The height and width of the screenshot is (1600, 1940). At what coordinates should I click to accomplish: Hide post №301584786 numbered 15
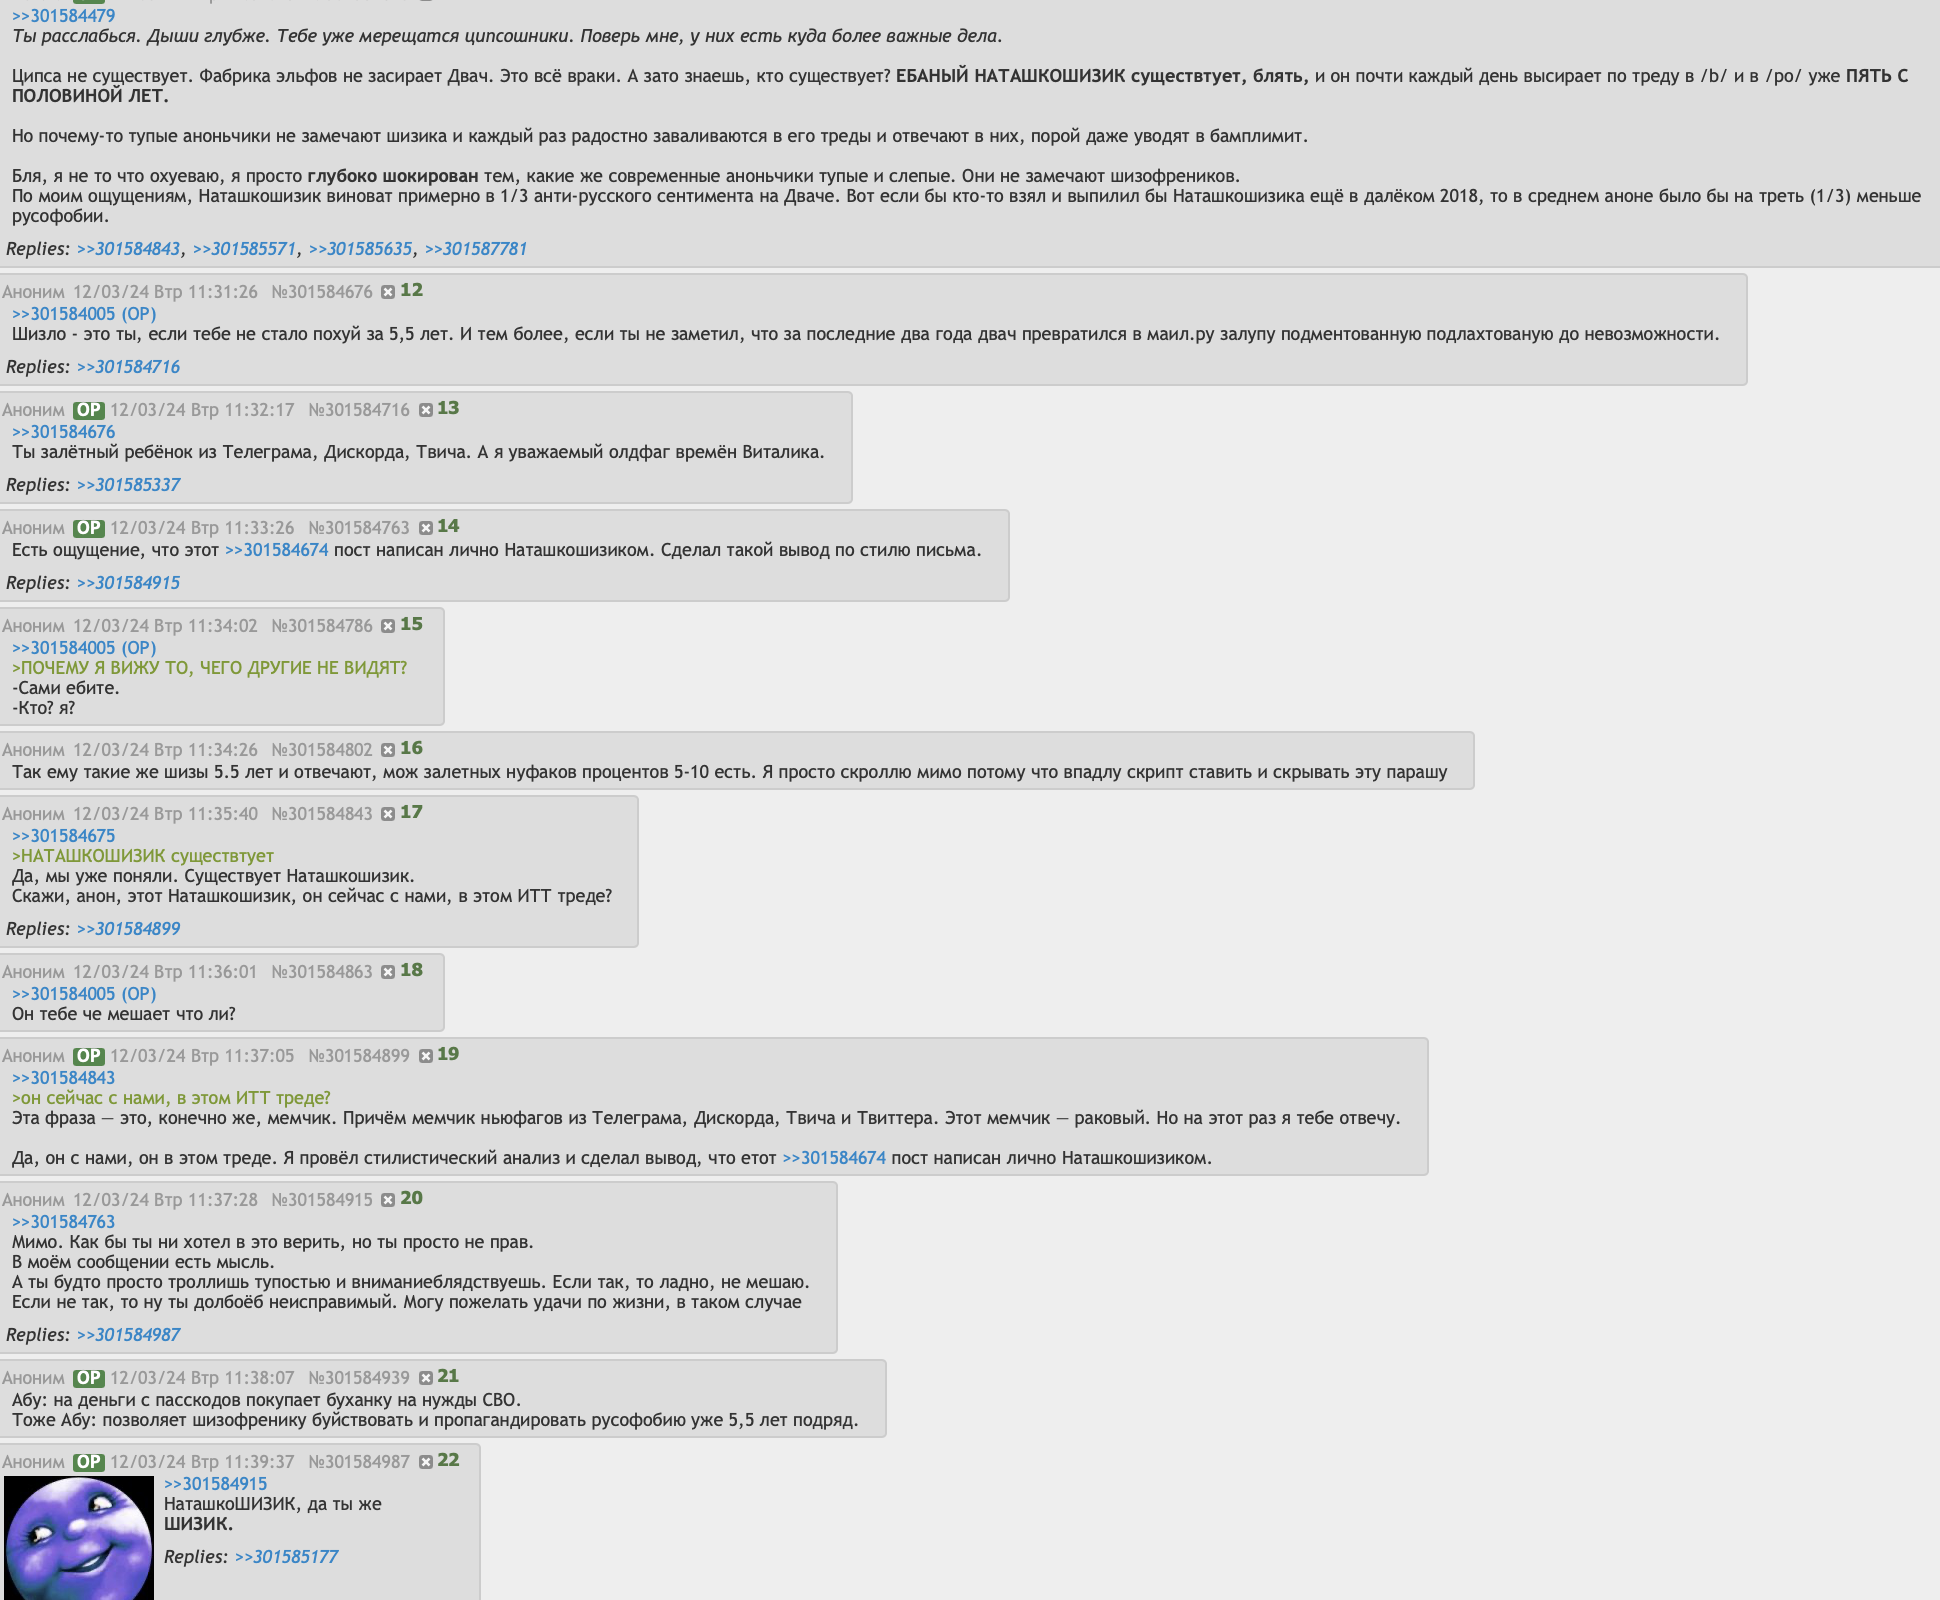387,626
